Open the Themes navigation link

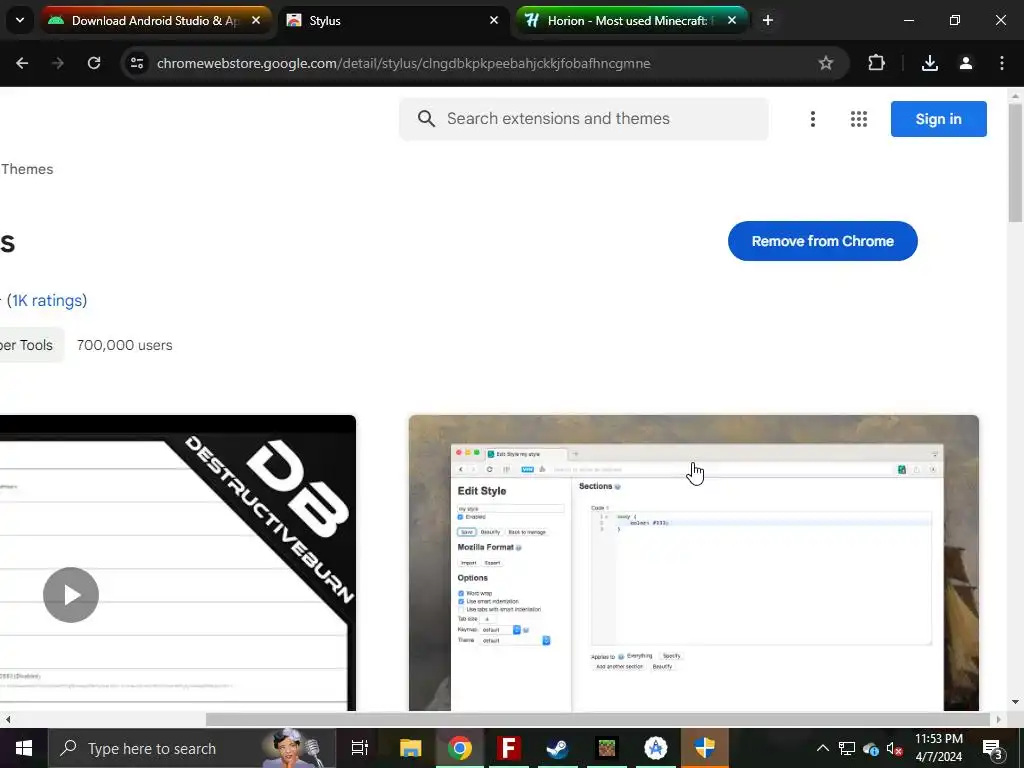coord(27,169)
